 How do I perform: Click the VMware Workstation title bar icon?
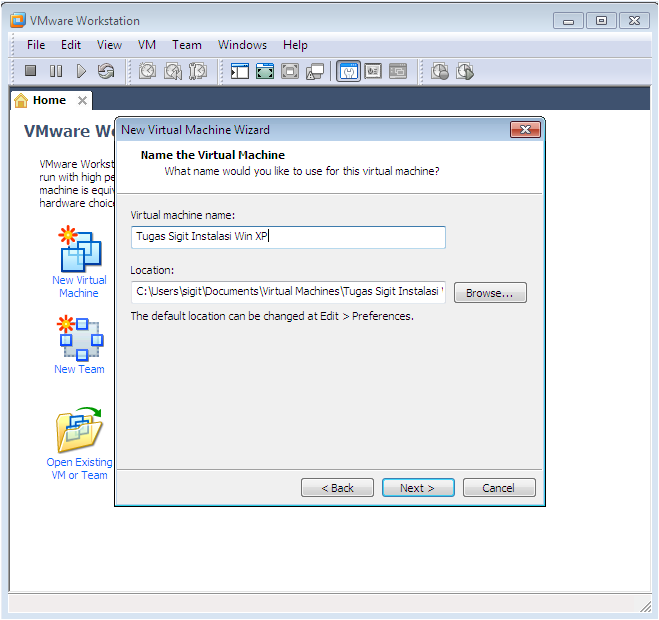point(18,20)
